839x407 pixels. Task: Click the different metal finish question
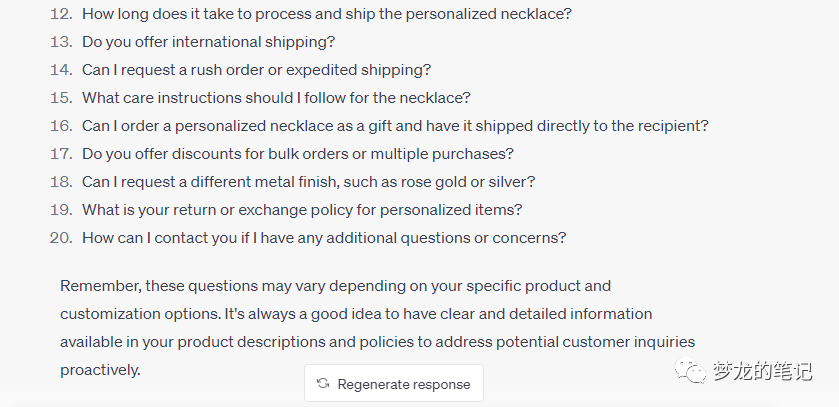(308, 182)
